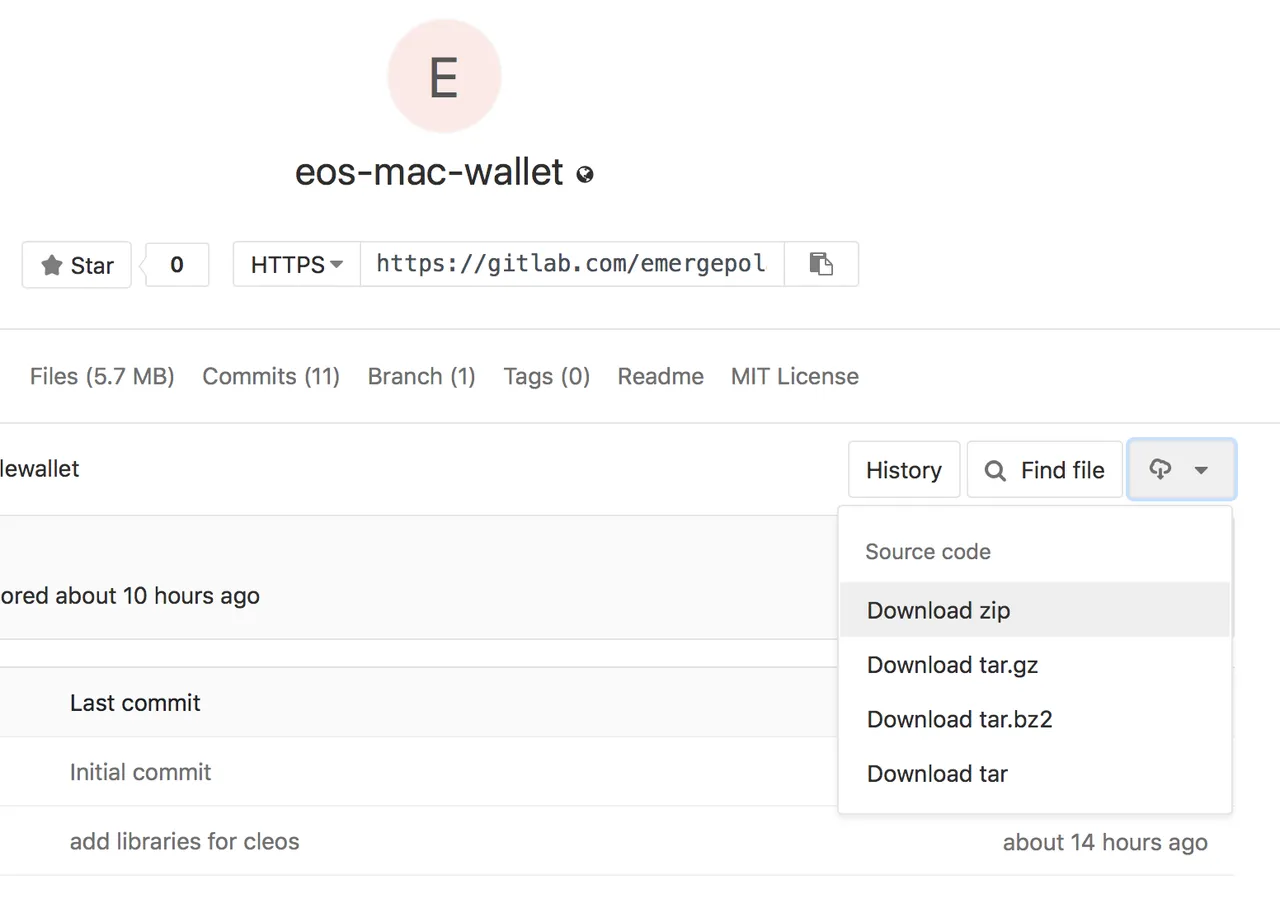The image size is (1280, 899).
Task: Select Download tar
Action: [x=1035, y=774]
